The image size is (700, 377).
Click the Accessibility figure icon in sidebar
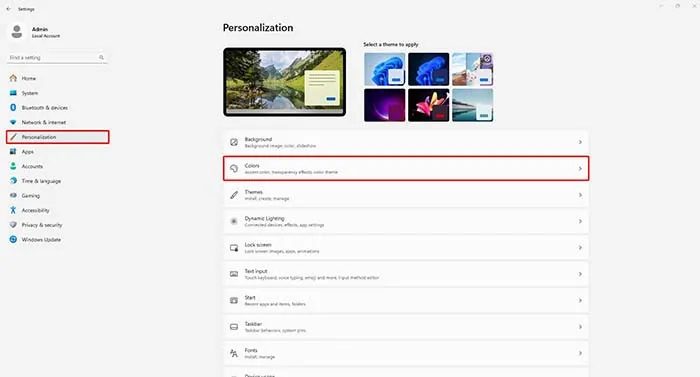(x=13, y=210)
